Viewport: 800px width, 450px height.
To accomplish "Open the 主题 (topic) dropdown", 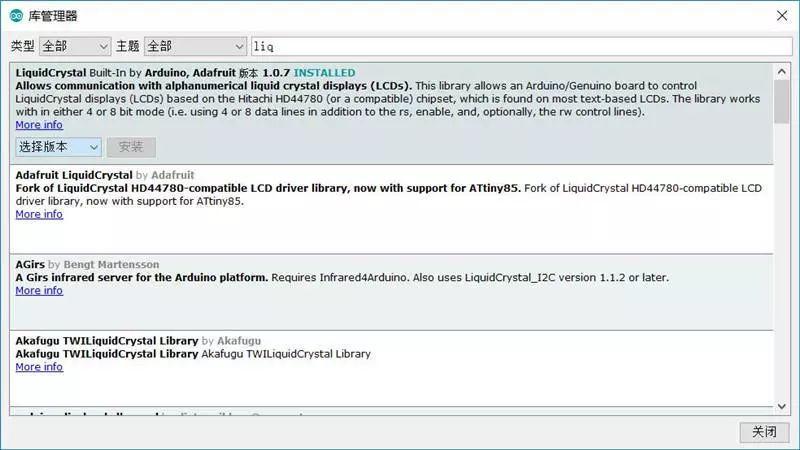I will point(195,46).
